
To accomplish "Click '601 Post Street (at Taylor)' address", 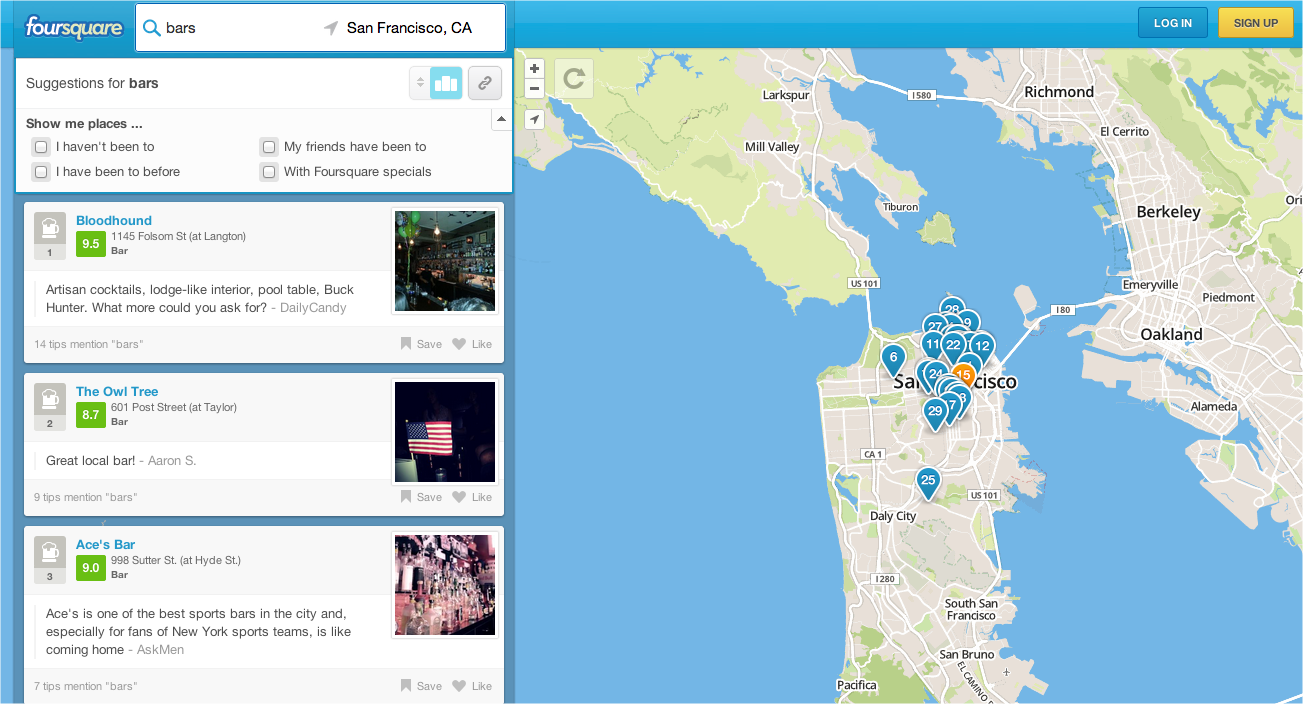I will [x=174, y=407].
